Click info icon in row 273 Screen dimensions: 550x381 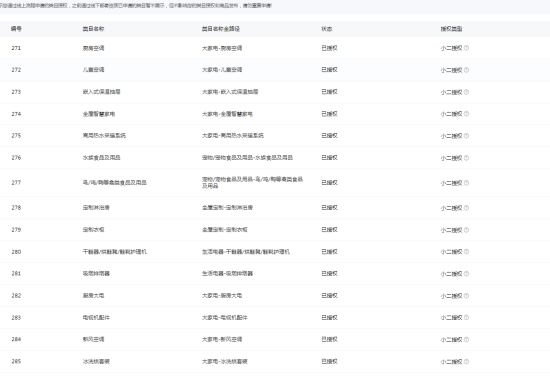pos(466,92)
